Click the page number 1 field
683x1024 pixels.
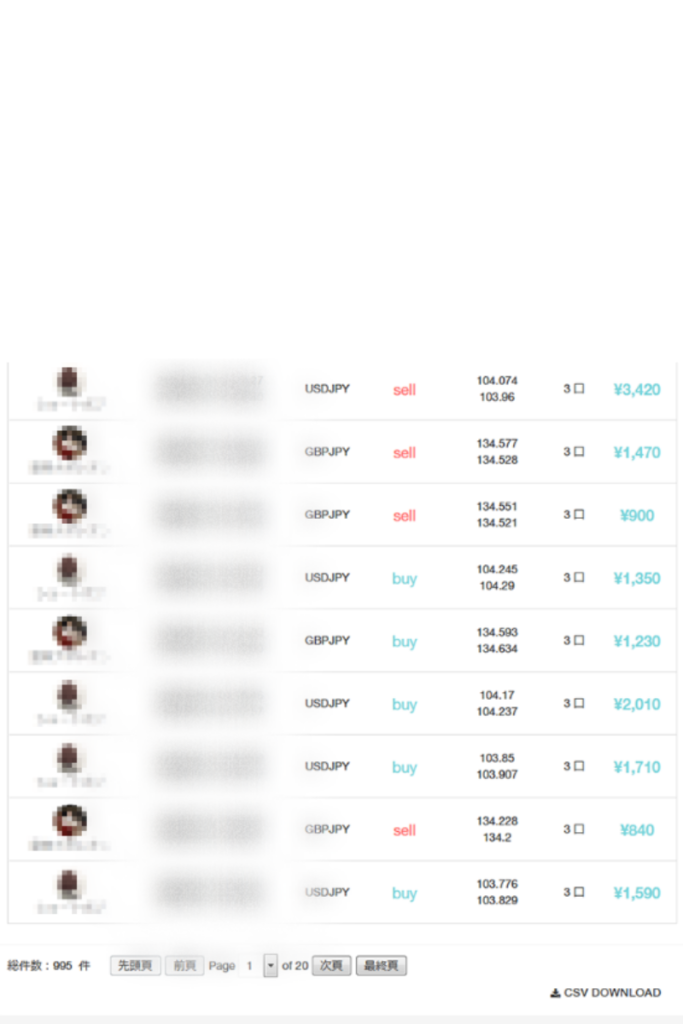pyautogui.click(x=250, y=966)
